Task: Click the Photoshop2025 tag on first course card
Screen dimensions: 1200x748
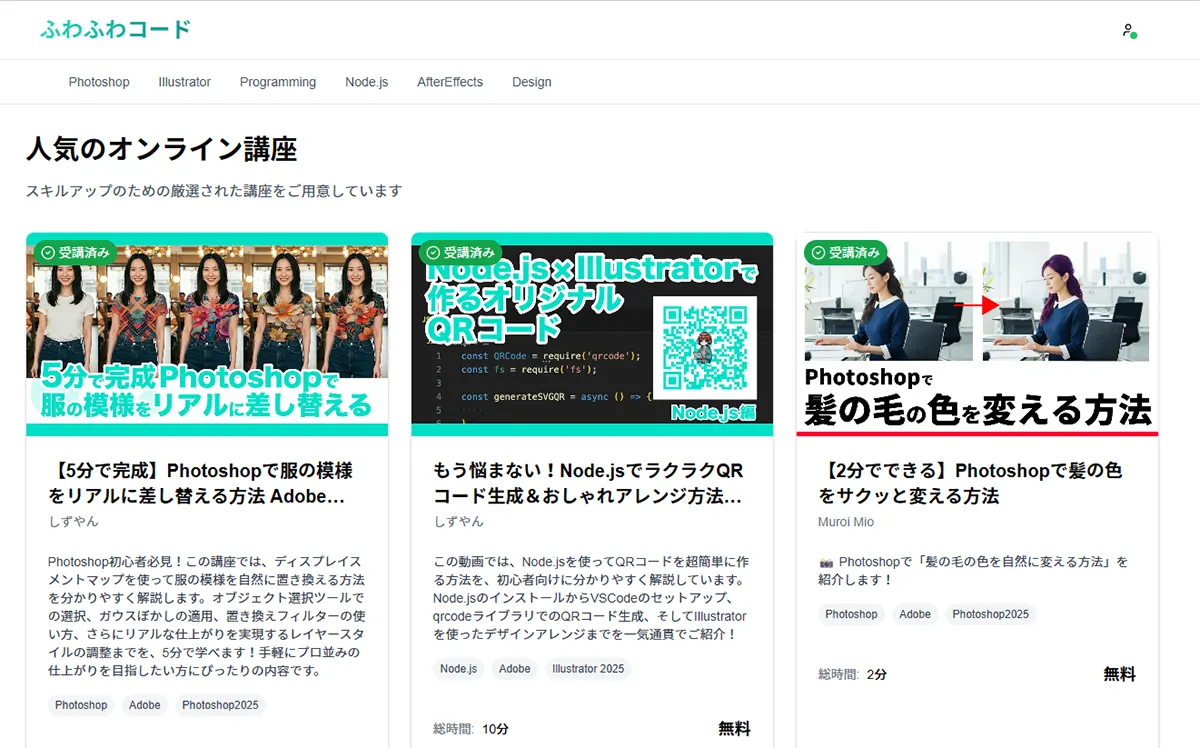Action: point(220,705)
